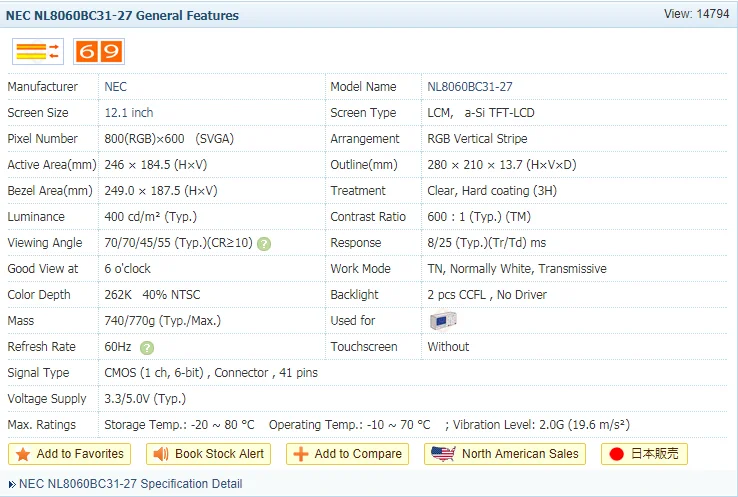
Task: Click the NEC manufacturer link
Action: pyautogui.click(x=115, y=87)
